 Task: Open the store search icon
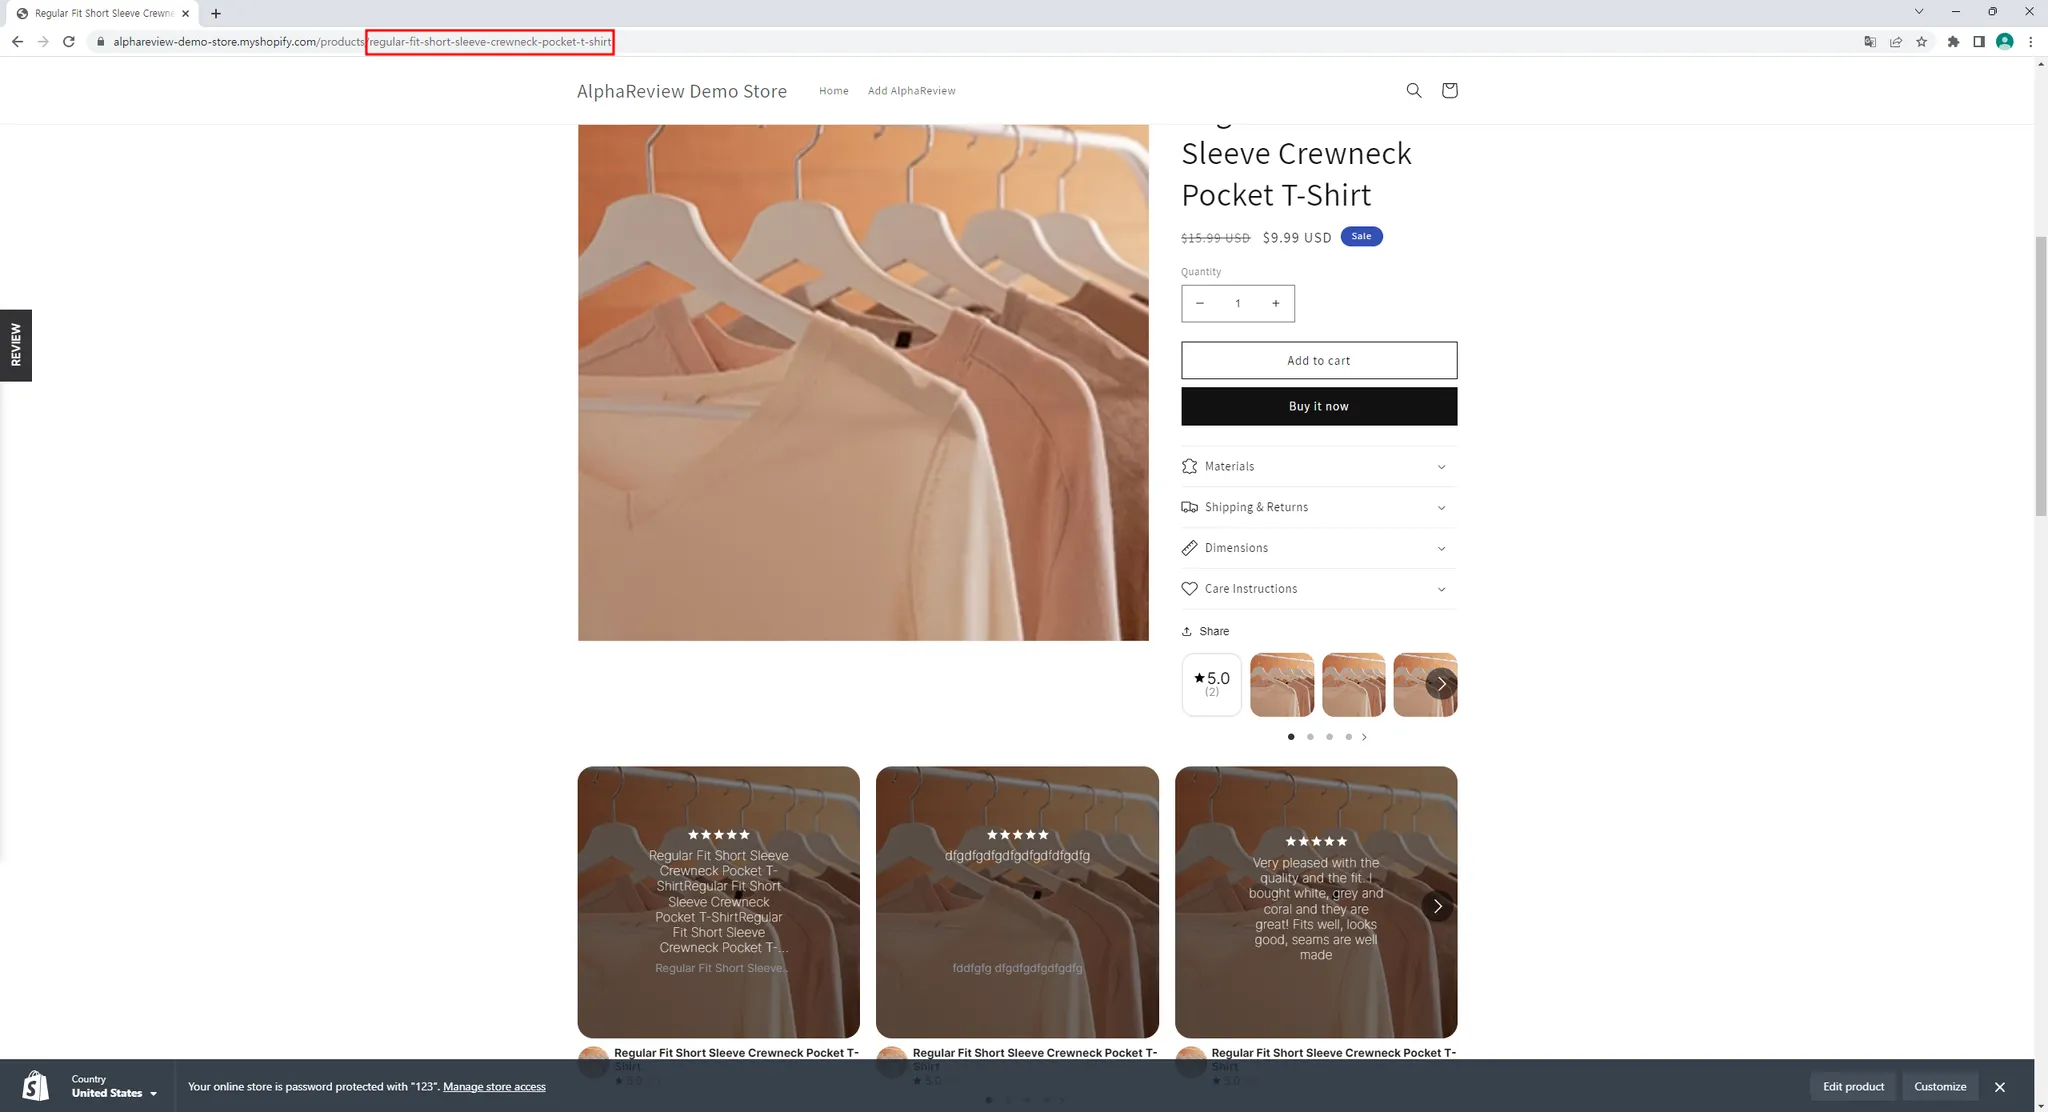pos(1413,91)
